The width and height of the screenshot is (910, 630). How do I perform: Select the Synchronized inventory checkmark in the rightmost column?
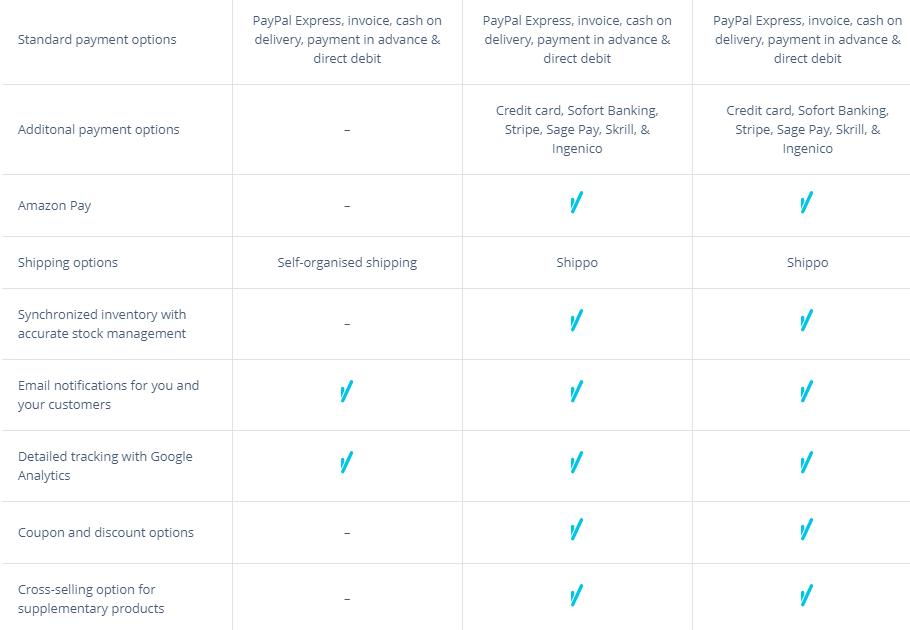tap(806, 322)
